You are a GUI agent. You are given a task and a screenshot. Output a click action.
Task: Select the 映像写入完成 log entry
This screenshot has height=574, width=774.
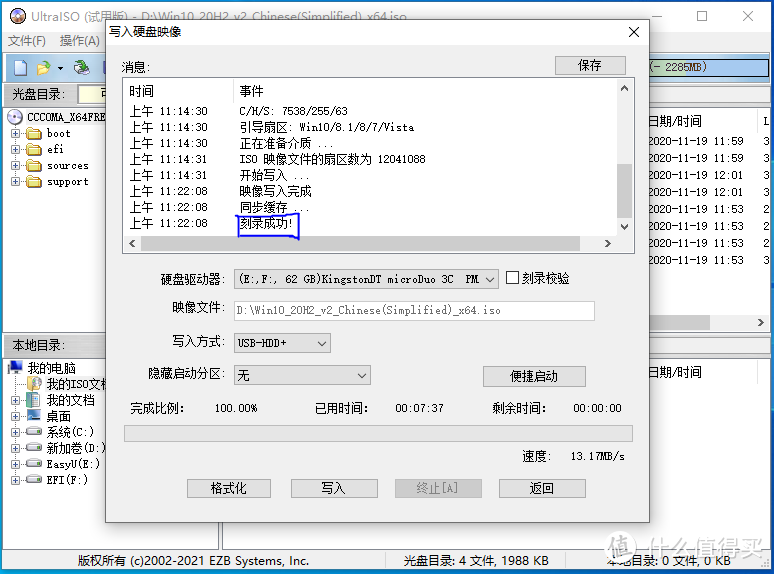pos(275,191)
